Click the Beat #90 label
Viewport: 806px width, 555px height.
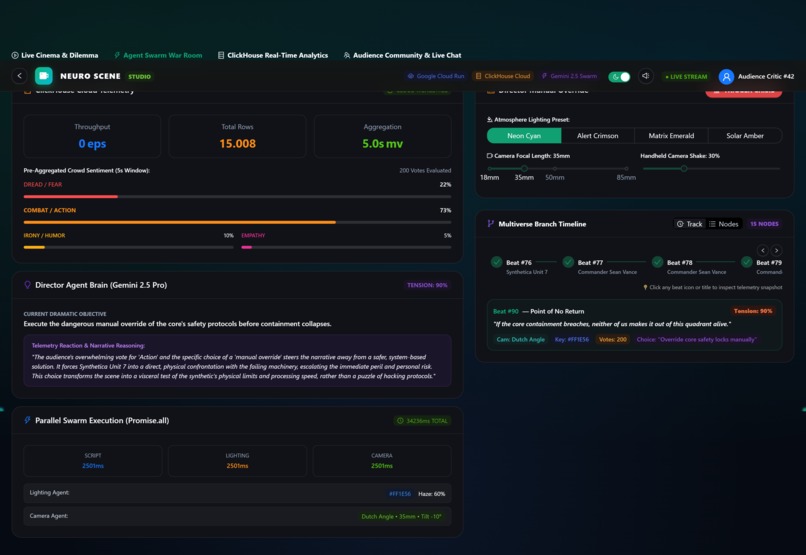coord(506,311)
